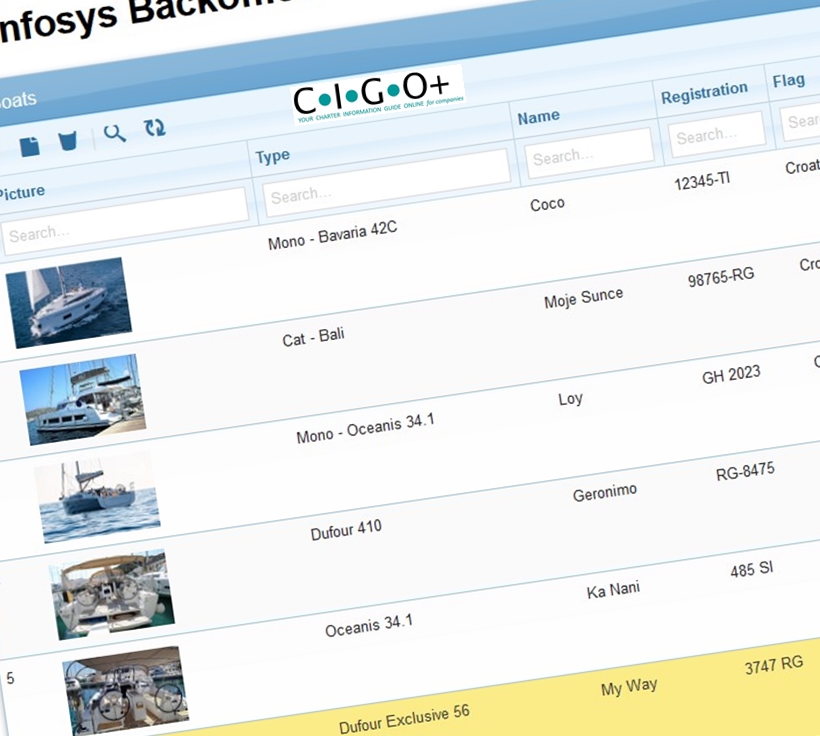Focus the Registration column search field
The width and height of the screenshot is (820, 736).
tap(716, 129)
